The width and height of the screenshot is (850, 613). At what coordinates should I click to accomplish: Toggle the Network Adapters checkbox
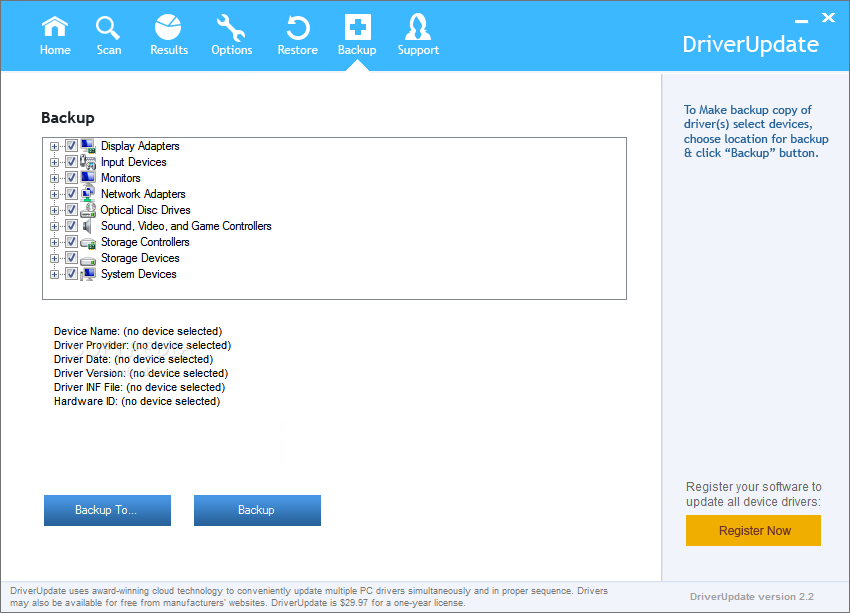point(71,193)
